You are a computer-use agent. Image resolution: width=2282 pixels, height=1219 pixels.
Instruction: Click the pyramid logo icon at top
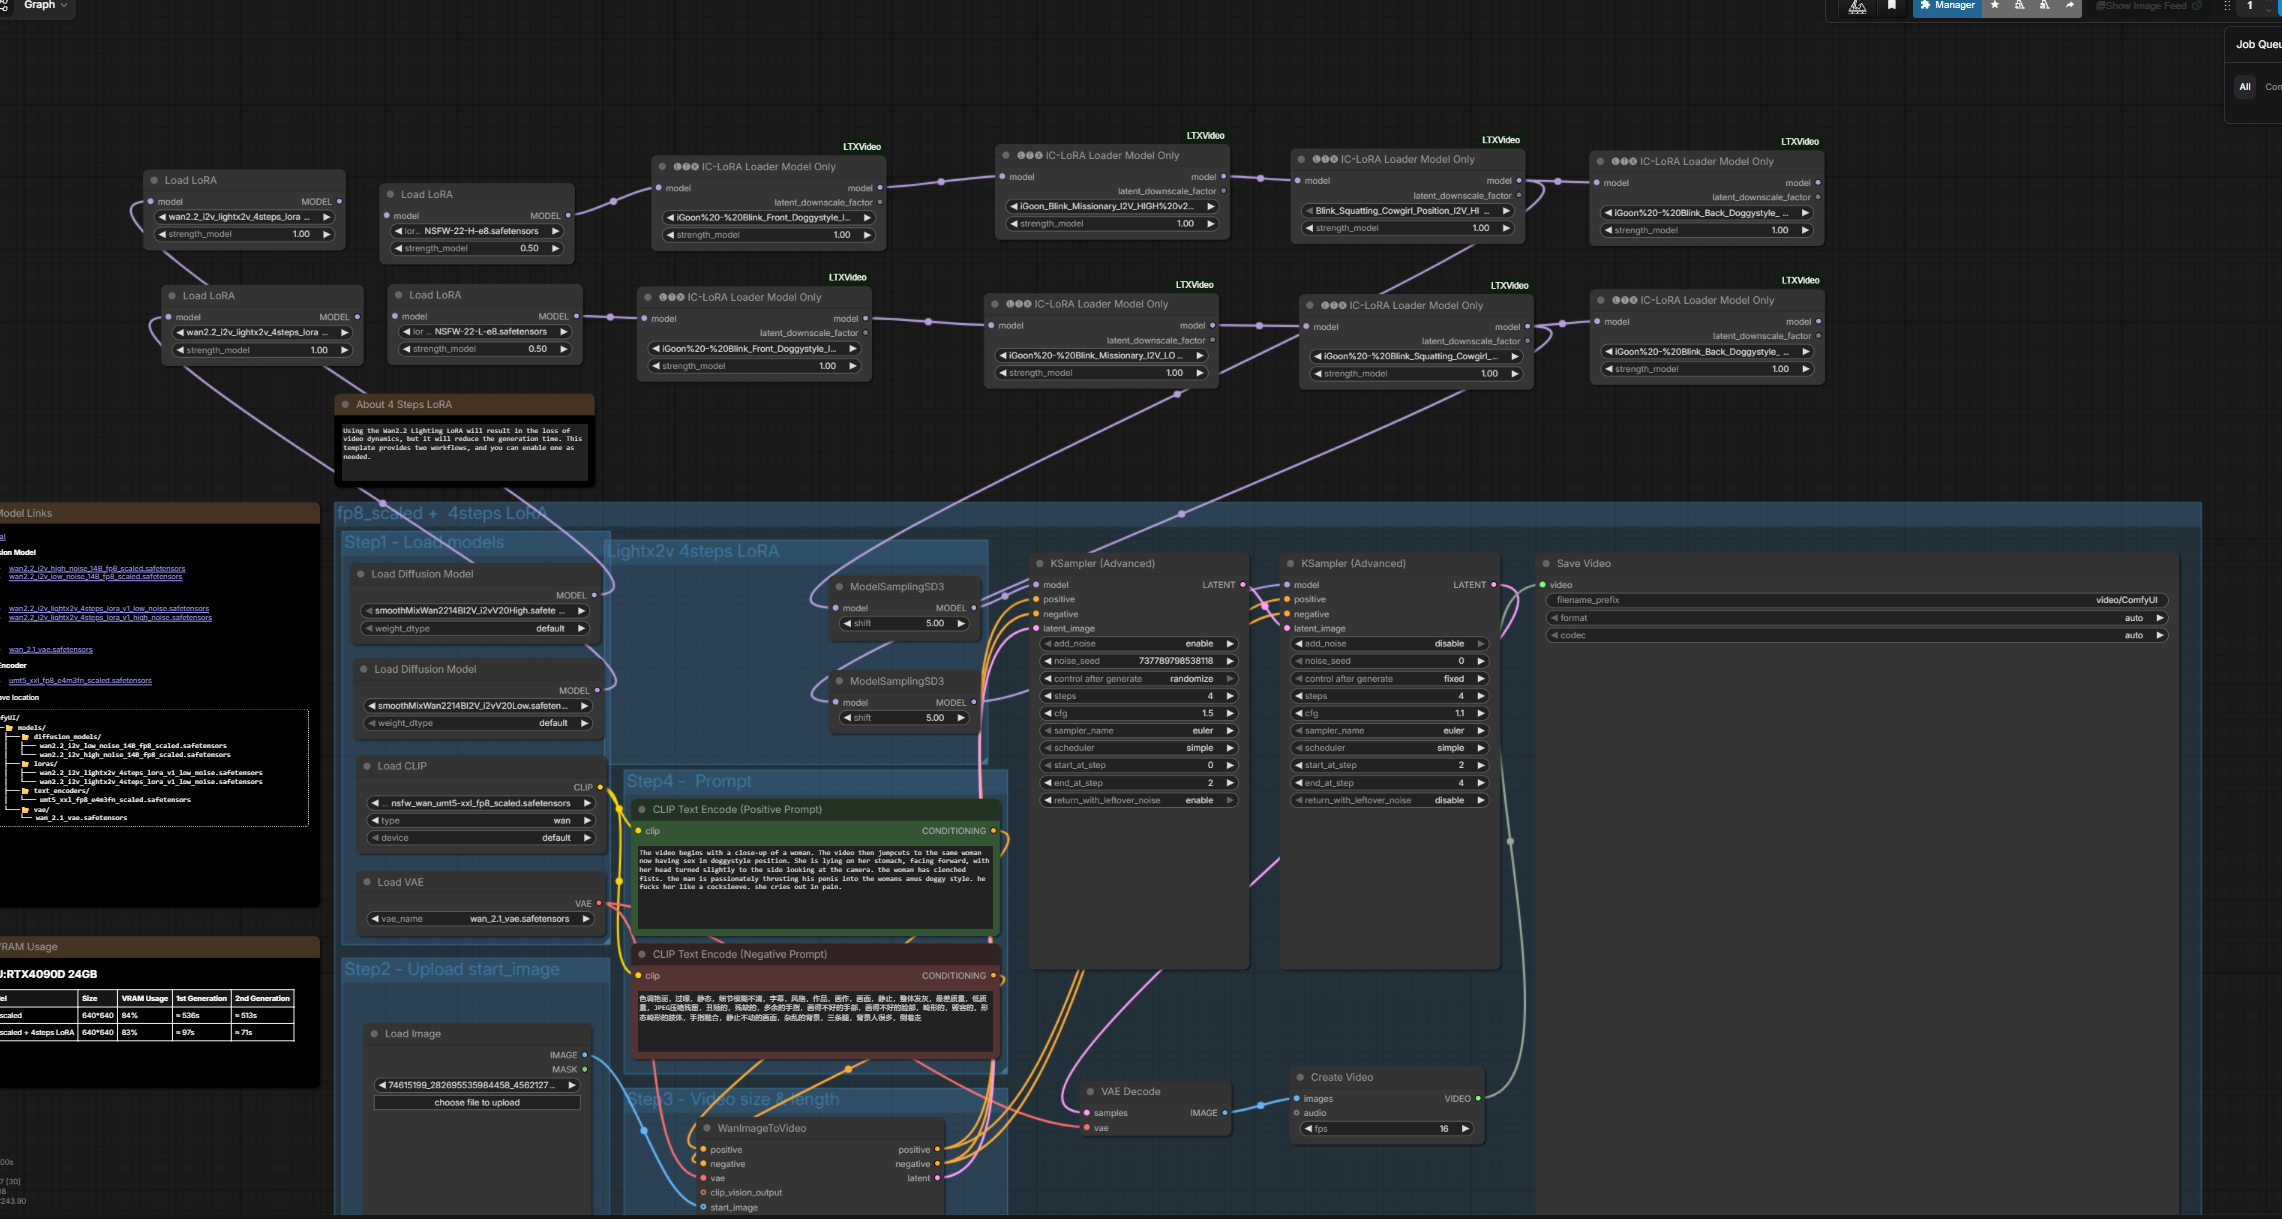point(1857,7)
